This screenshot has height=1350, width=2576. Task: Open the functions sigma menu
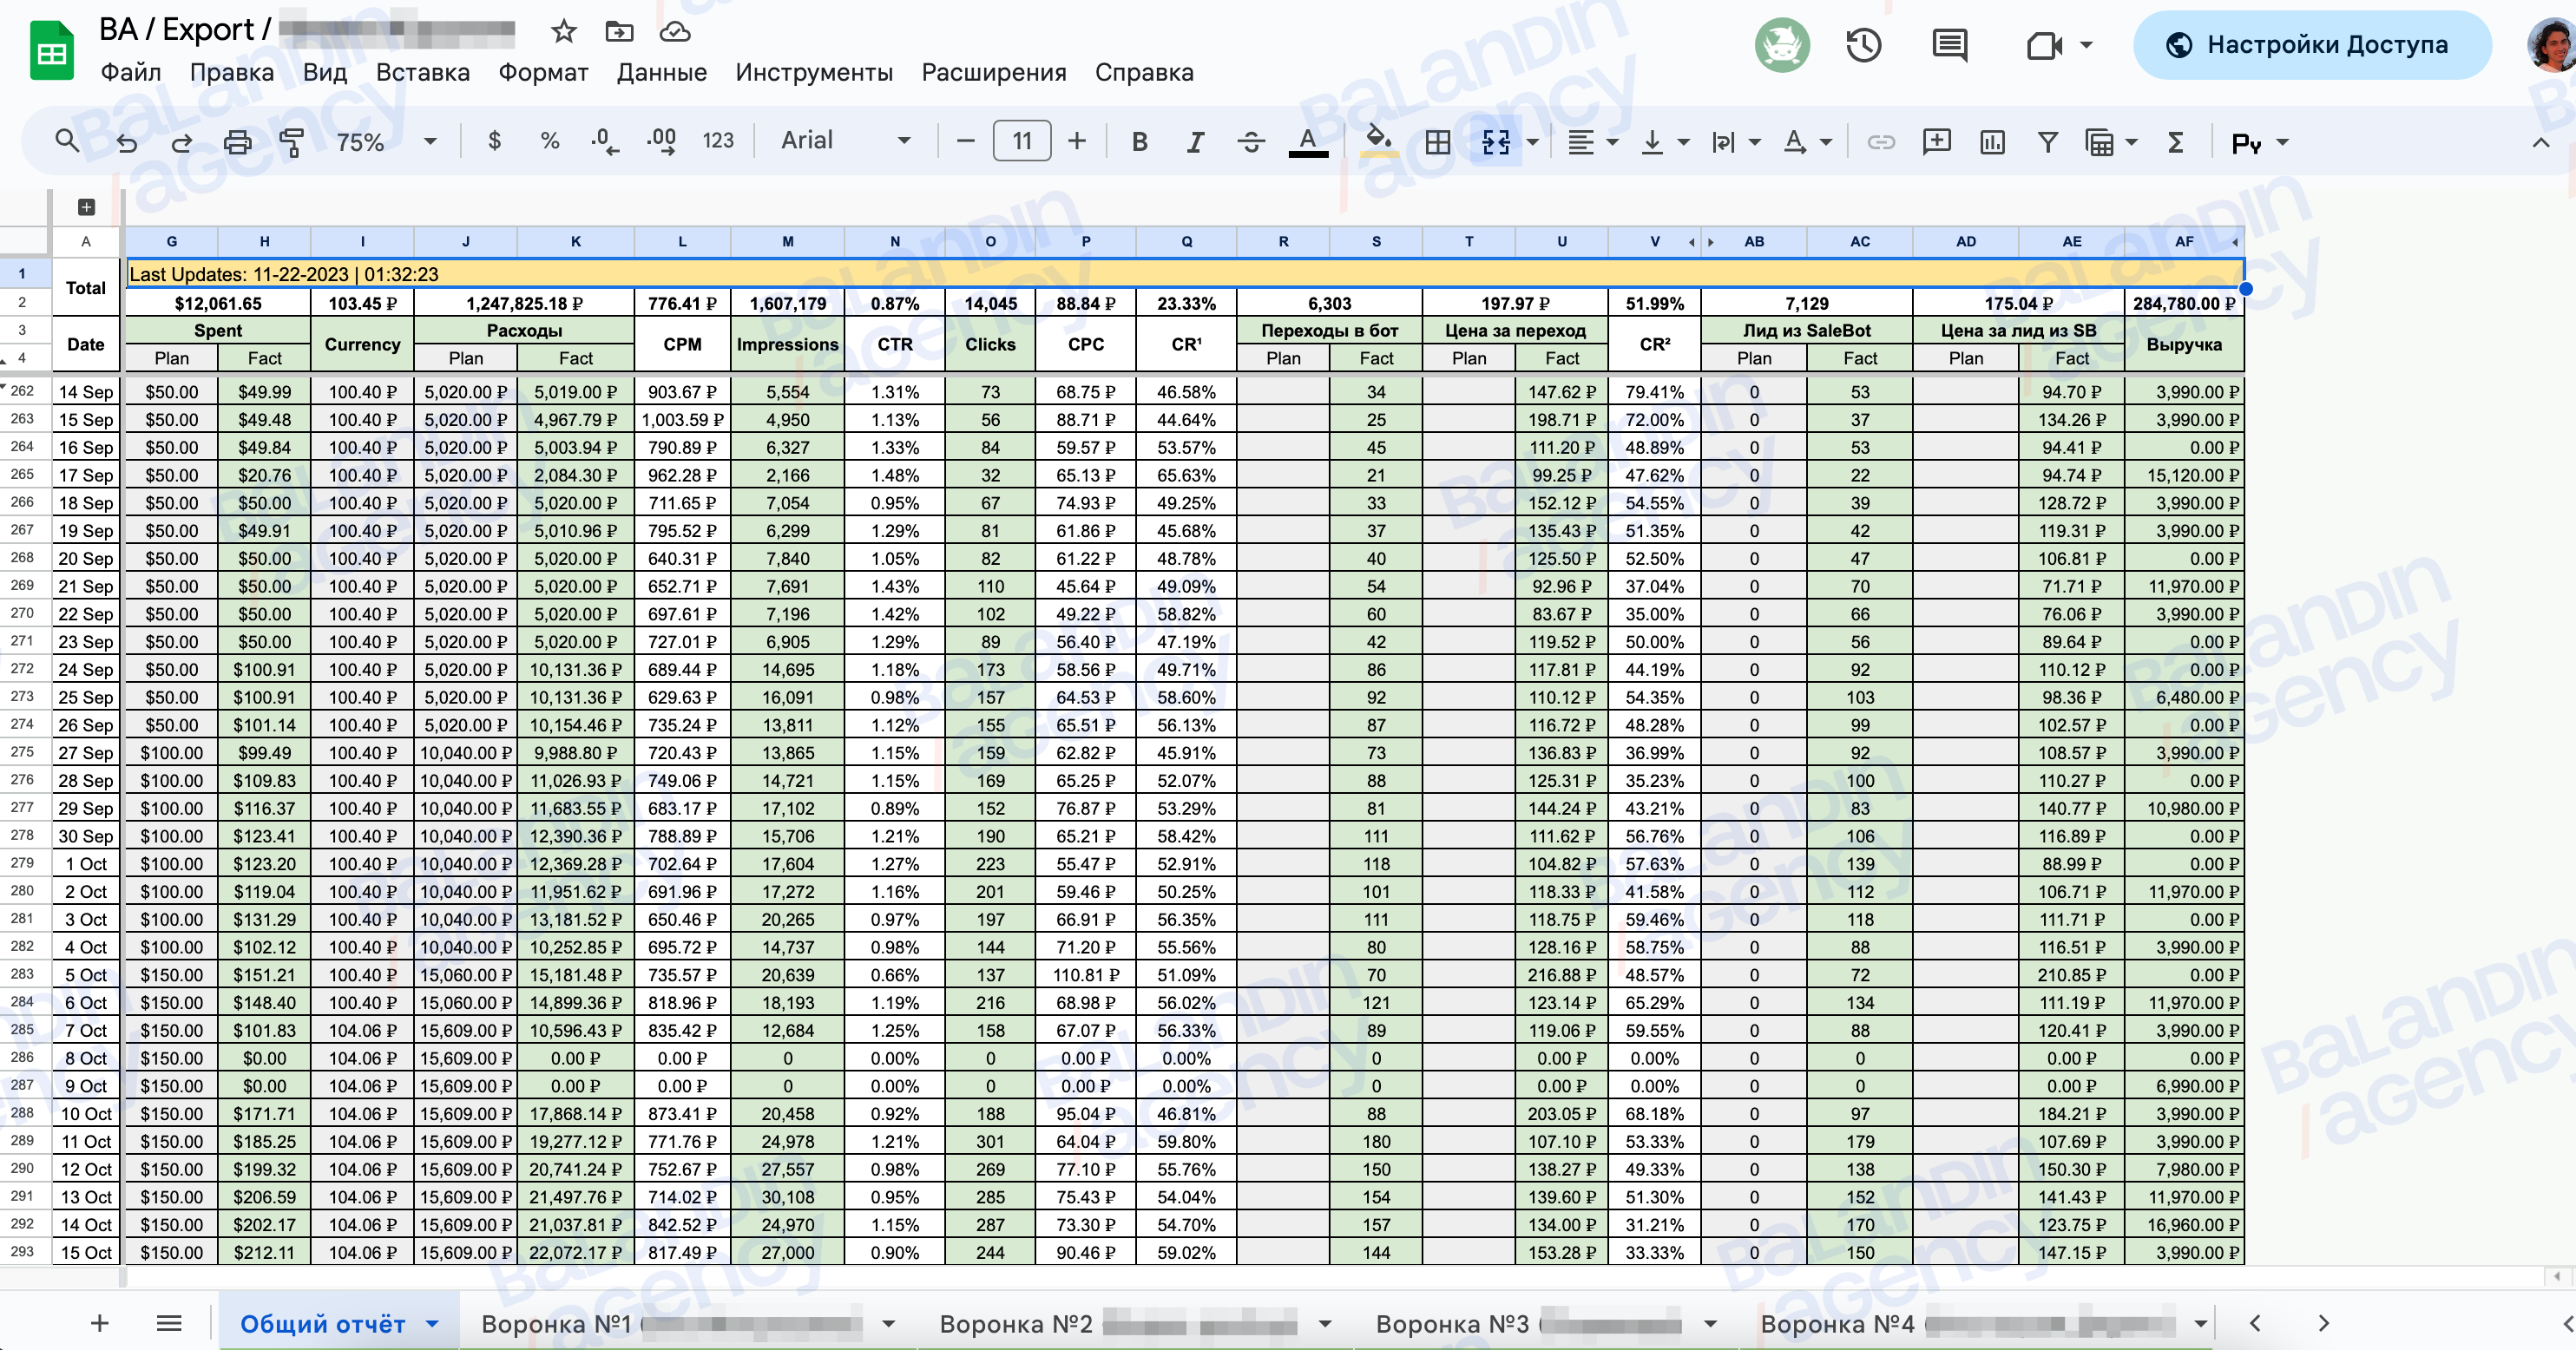pyautogui.click(x=2175, y=142)
